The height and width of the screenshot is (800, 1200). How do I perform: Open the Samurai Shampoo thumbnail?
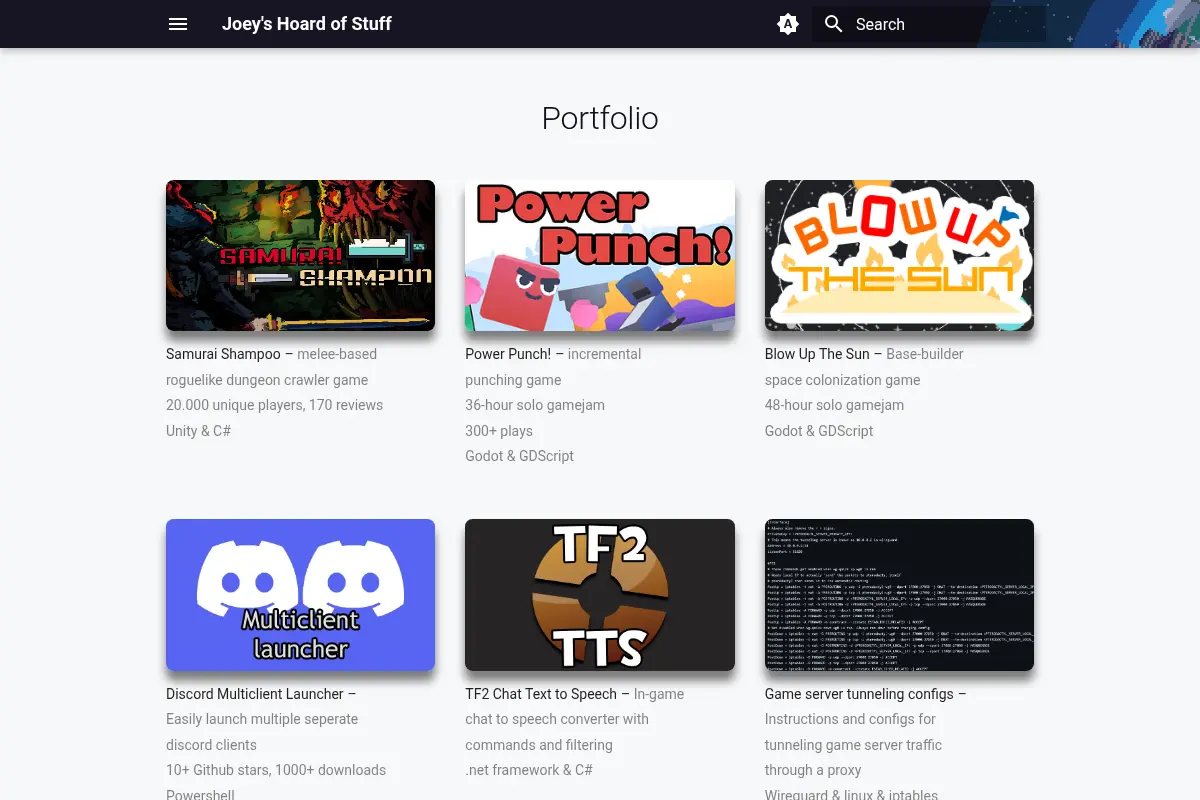click(x=300, y=255)
